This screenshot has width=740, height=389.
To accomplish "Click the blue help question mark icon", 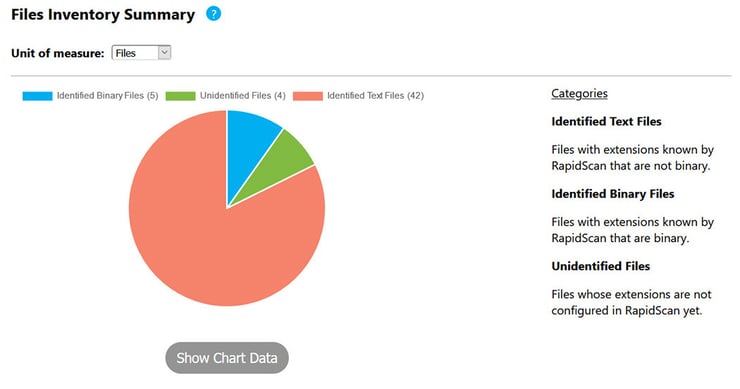I will pos(213,14).
